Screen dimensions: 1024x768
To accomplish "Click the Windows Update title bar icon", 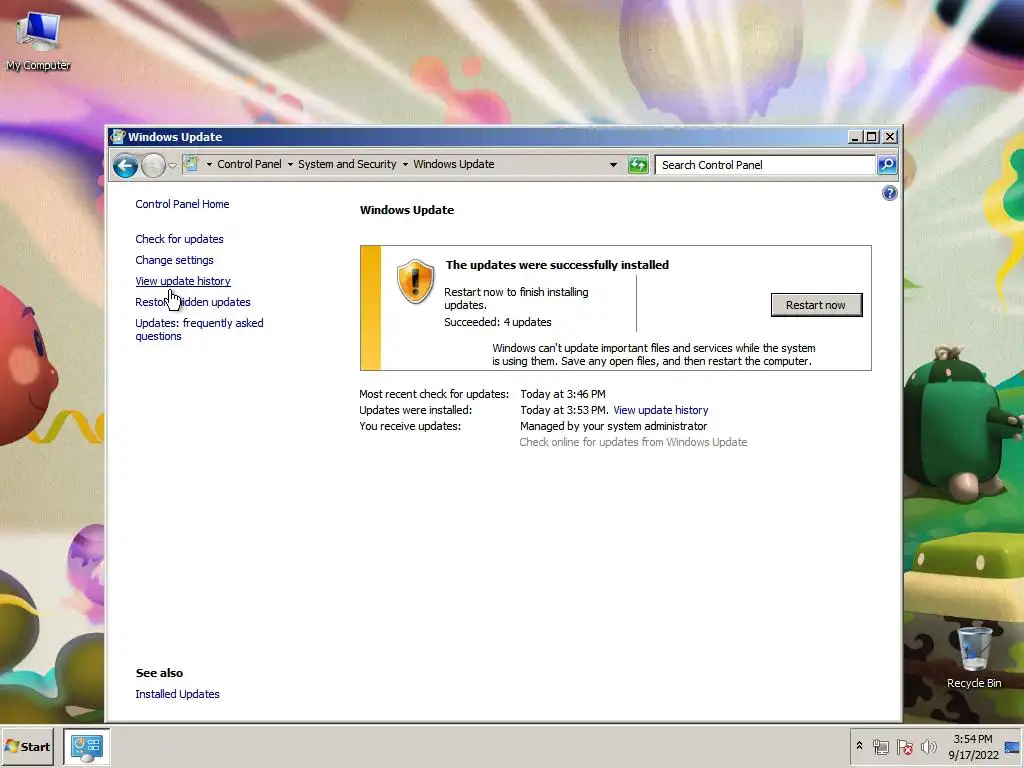I will [118, 136].
